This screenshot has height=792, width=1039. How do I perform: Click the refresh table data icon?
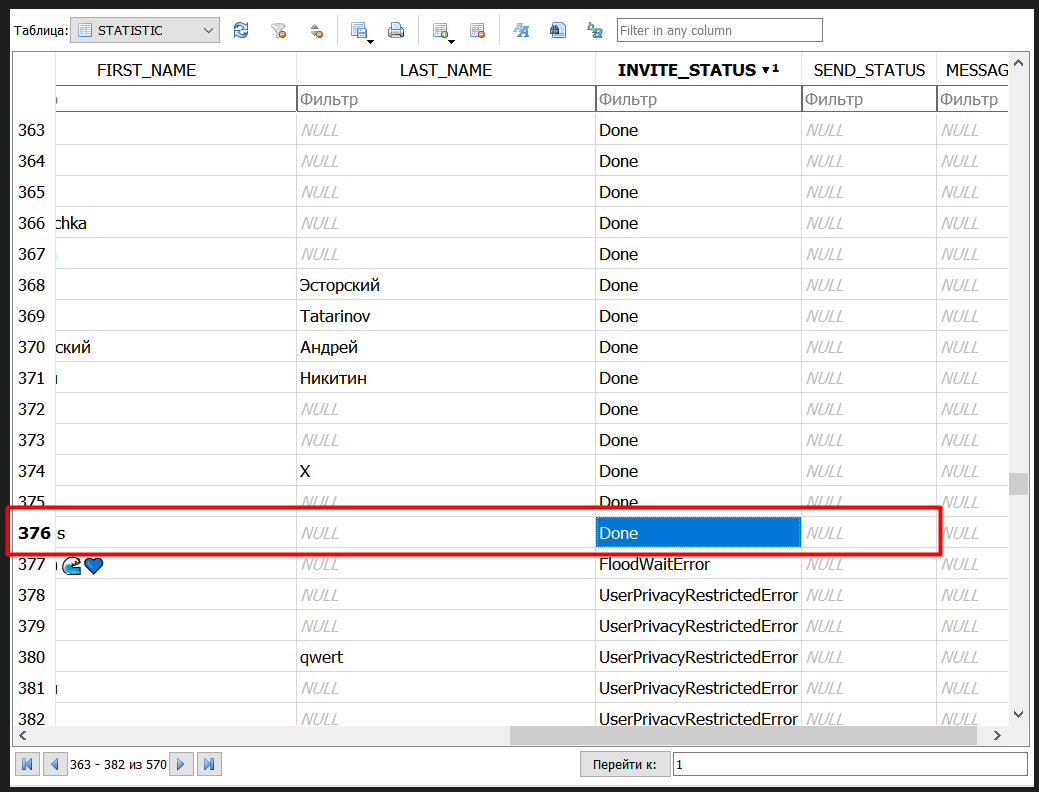(x=241, y=31)
